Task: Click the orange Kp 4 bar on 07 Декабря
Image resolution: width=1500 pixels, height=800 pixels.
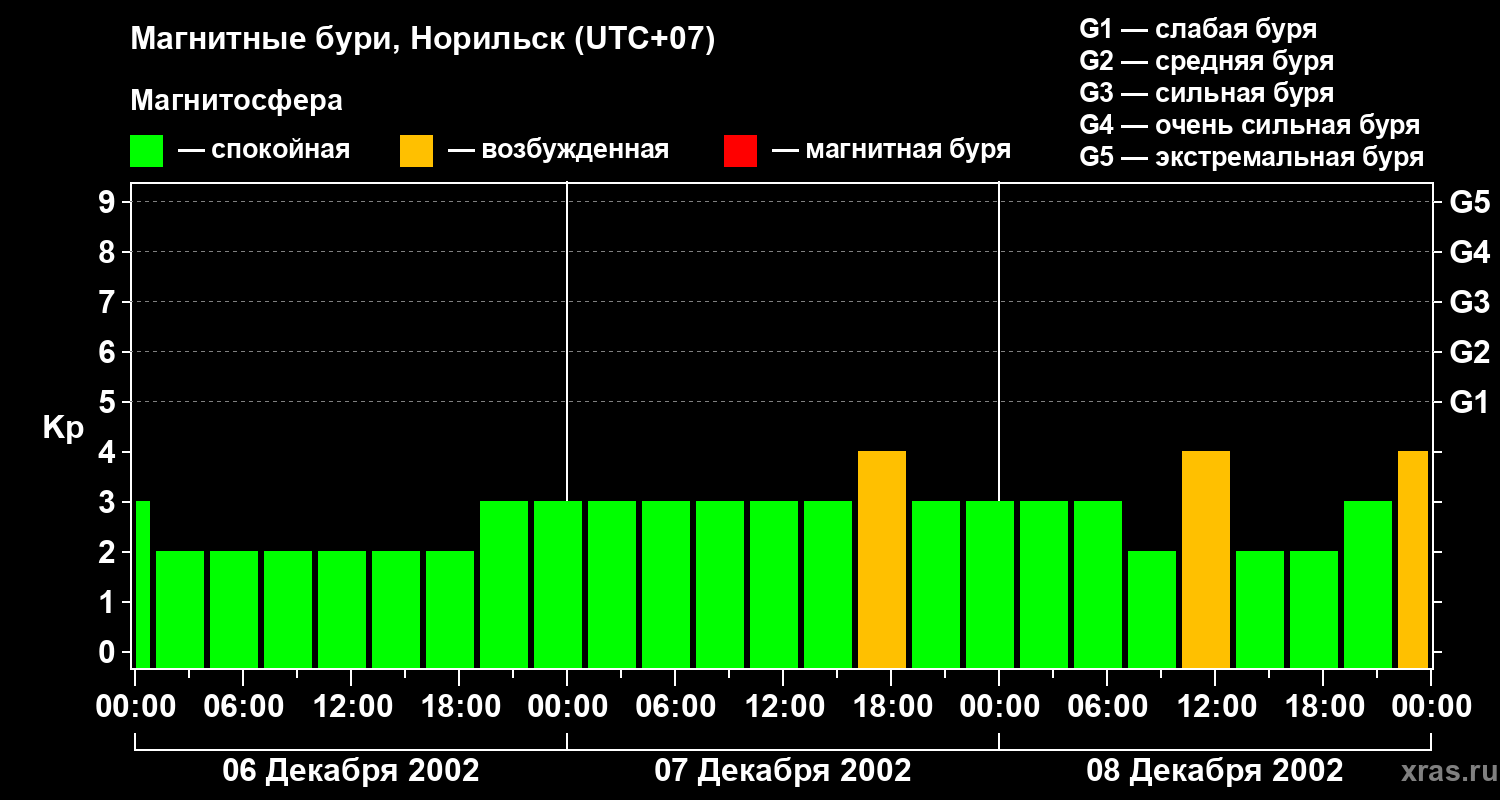Action: click(x=882, y=560)
